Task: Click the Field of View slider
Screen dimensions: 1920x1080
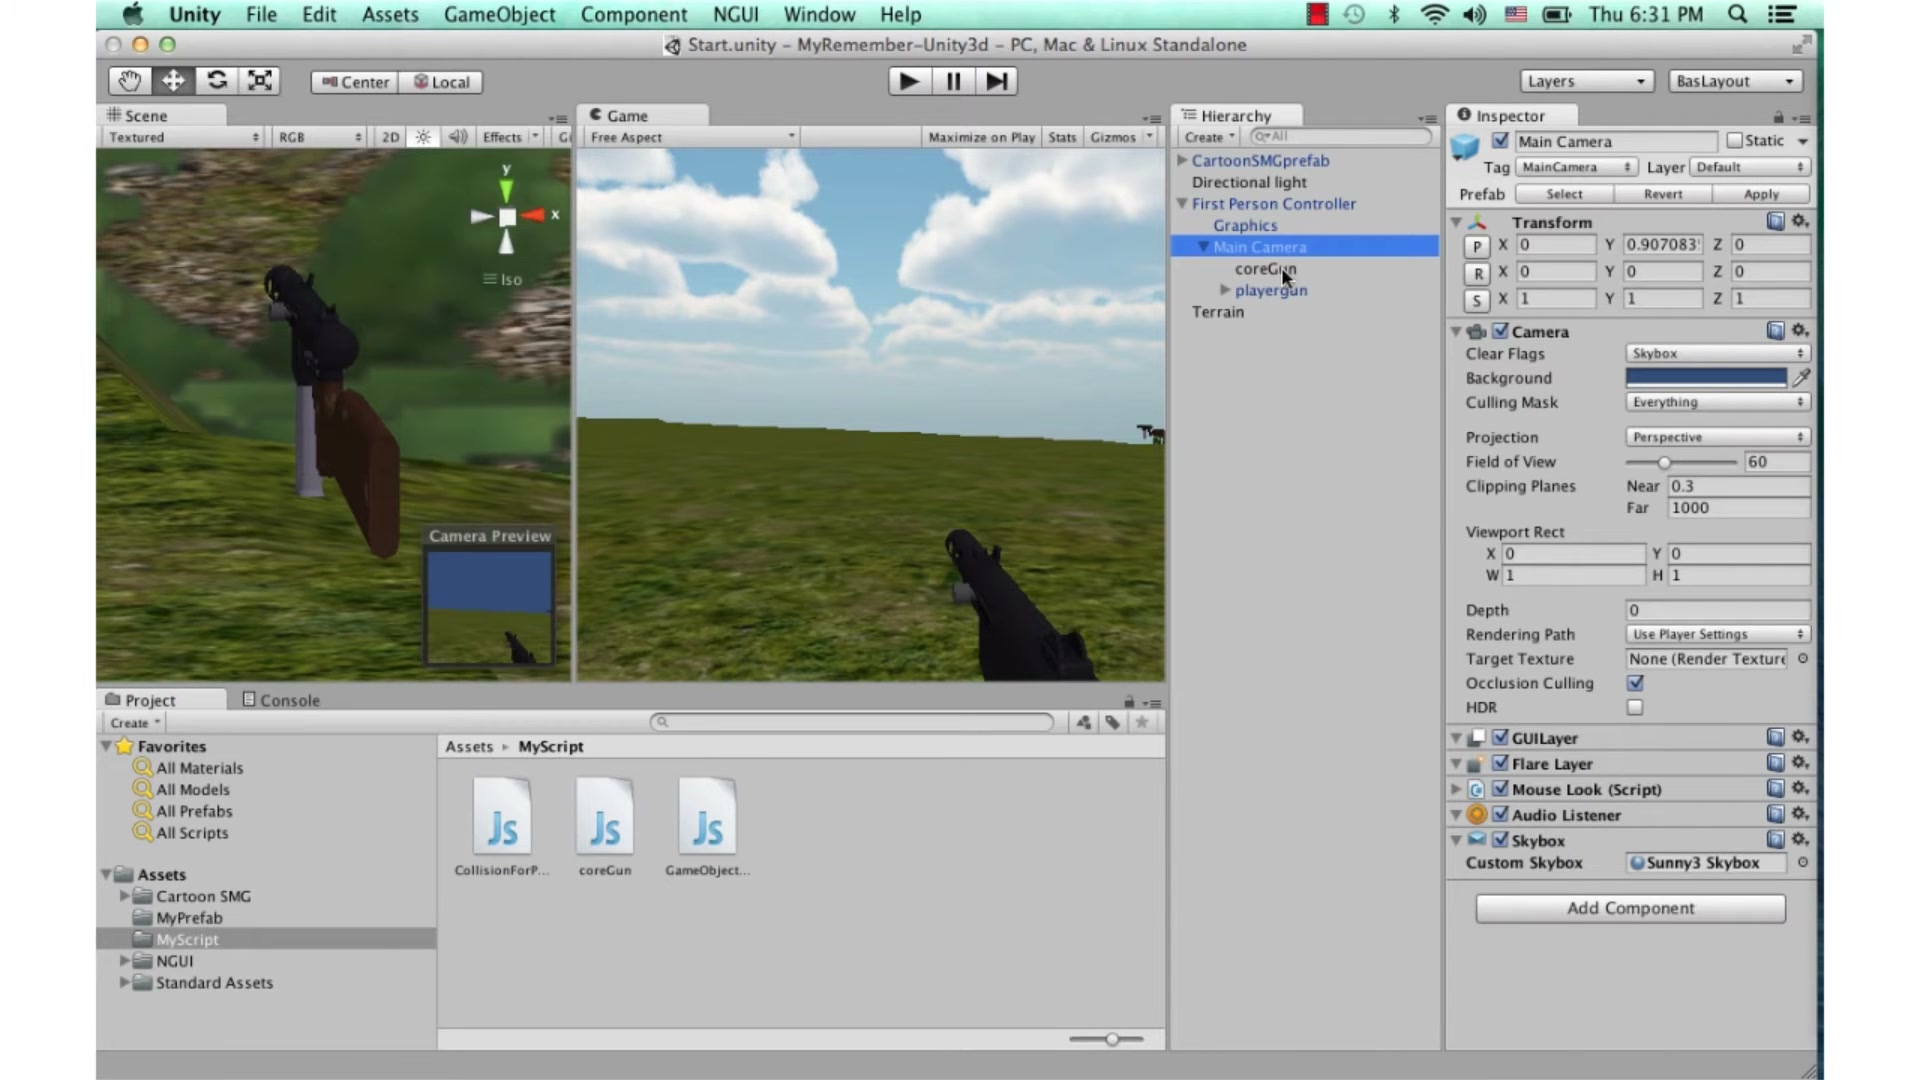Action: (x=1681, y=462)
